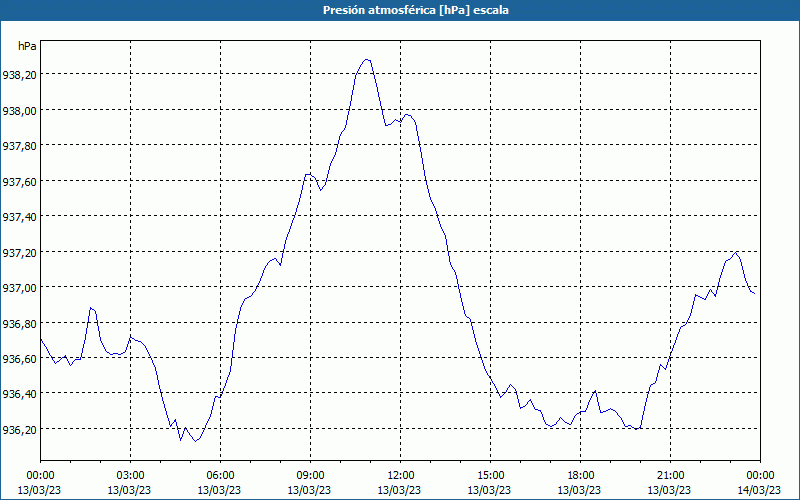The width and height of the screenshot is (800, 500).
Task: Click the 21:00 time axis label
Action: point(670,476)
